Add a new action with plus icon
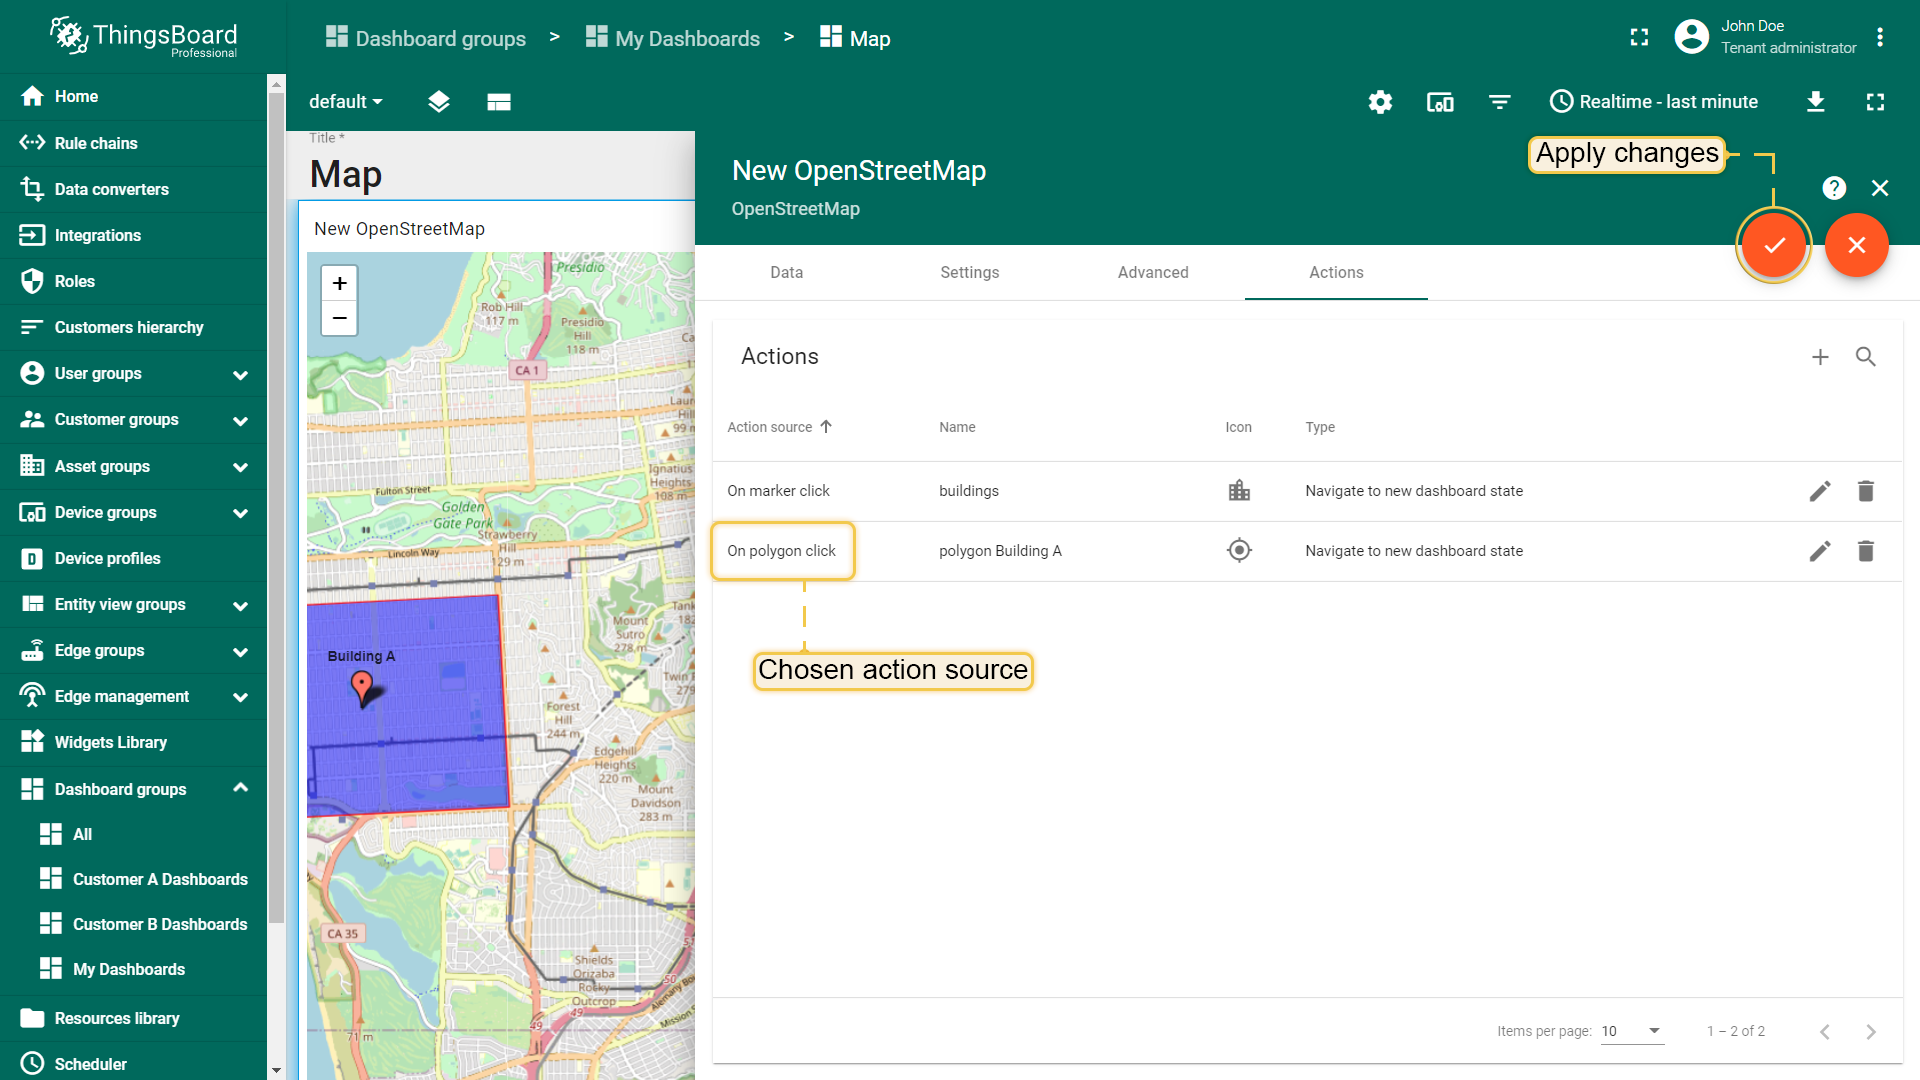The width and height of the screenshot is (1920, 1080). 1820,357
